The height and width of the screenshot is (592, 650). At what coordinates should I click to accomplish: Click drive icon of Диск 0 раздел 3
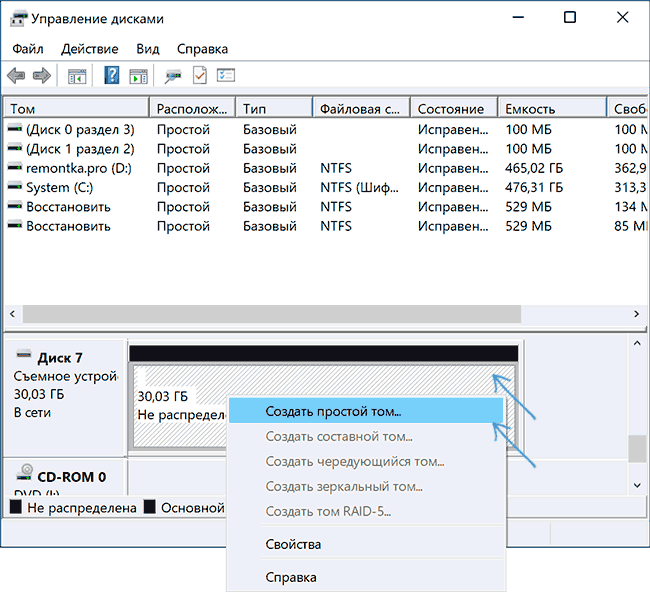(15, 129)
